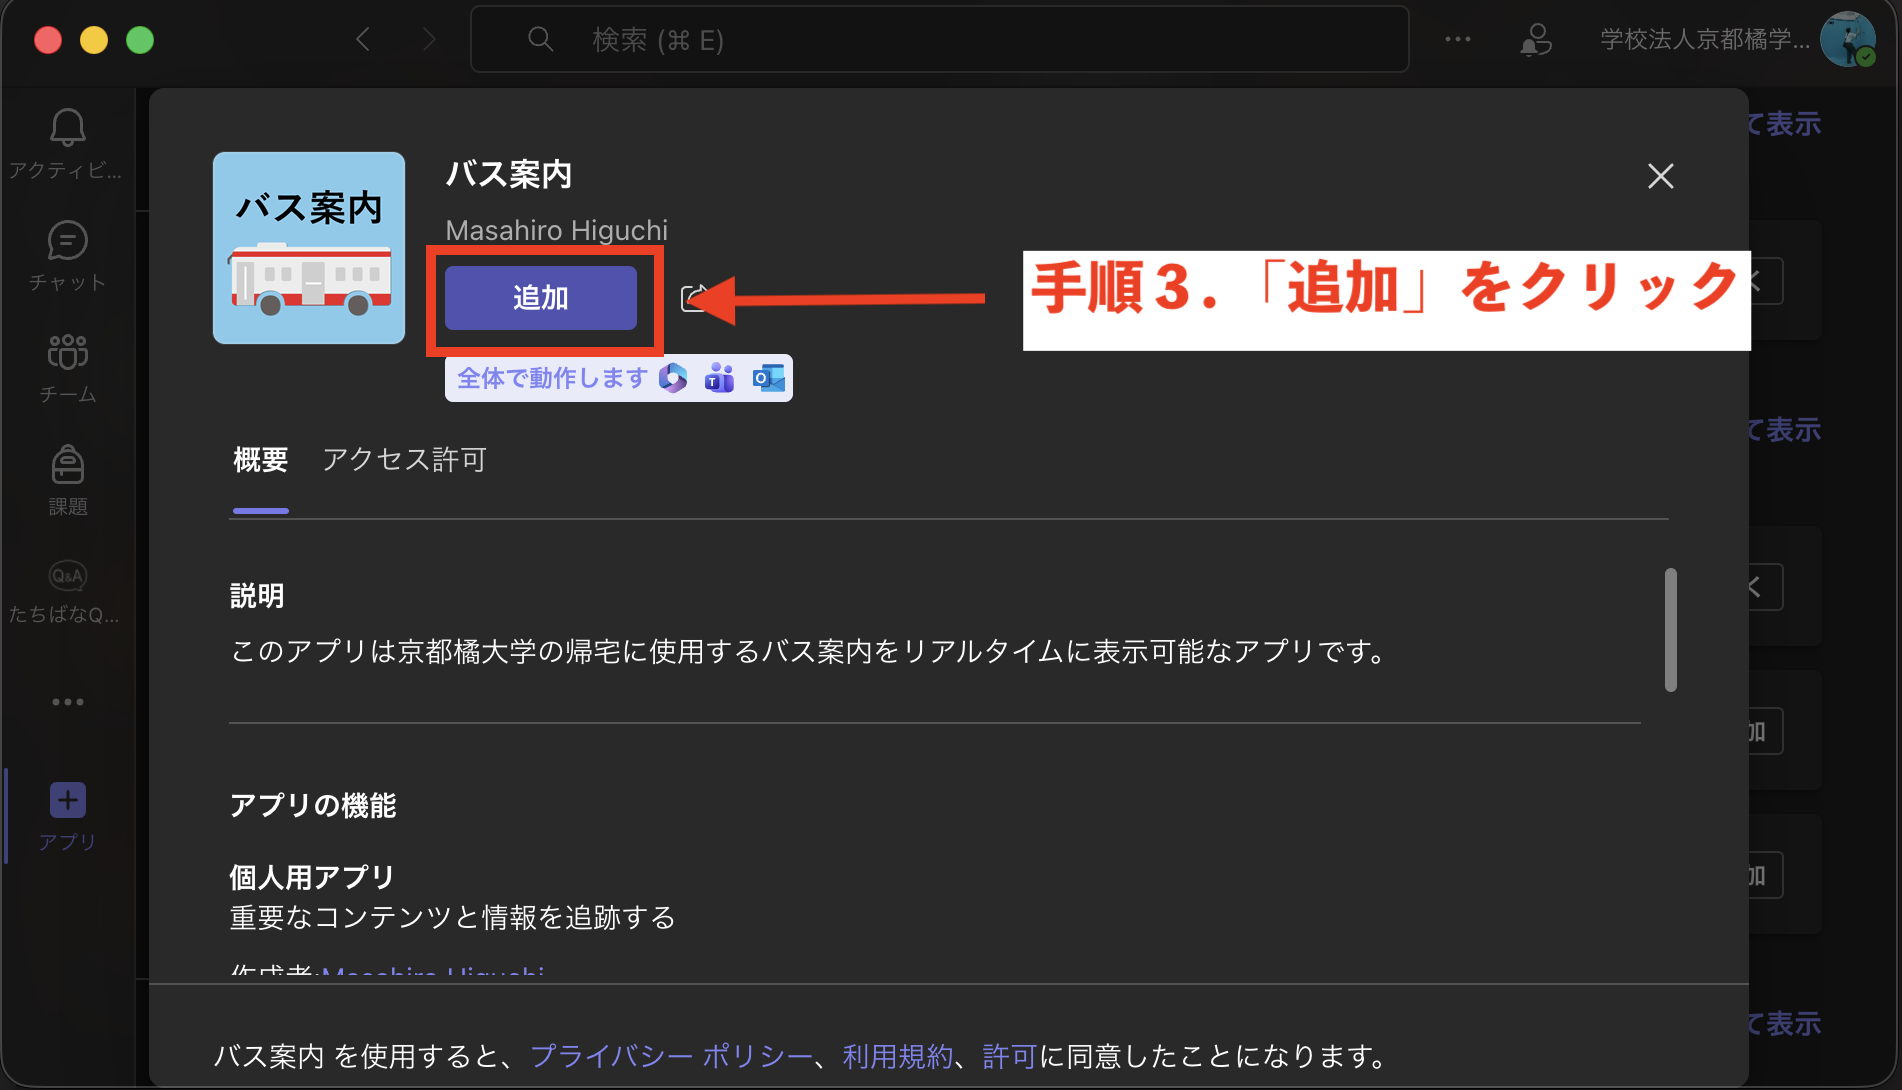Open the Assignments (課題) backpack icon

click(67, 465)
